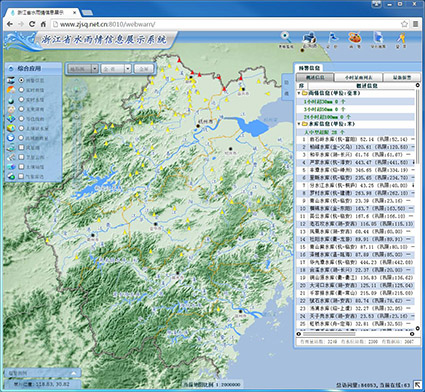425x392 pixels.
Task: Open the second dropdown above the map
Action: coord(116,69)
